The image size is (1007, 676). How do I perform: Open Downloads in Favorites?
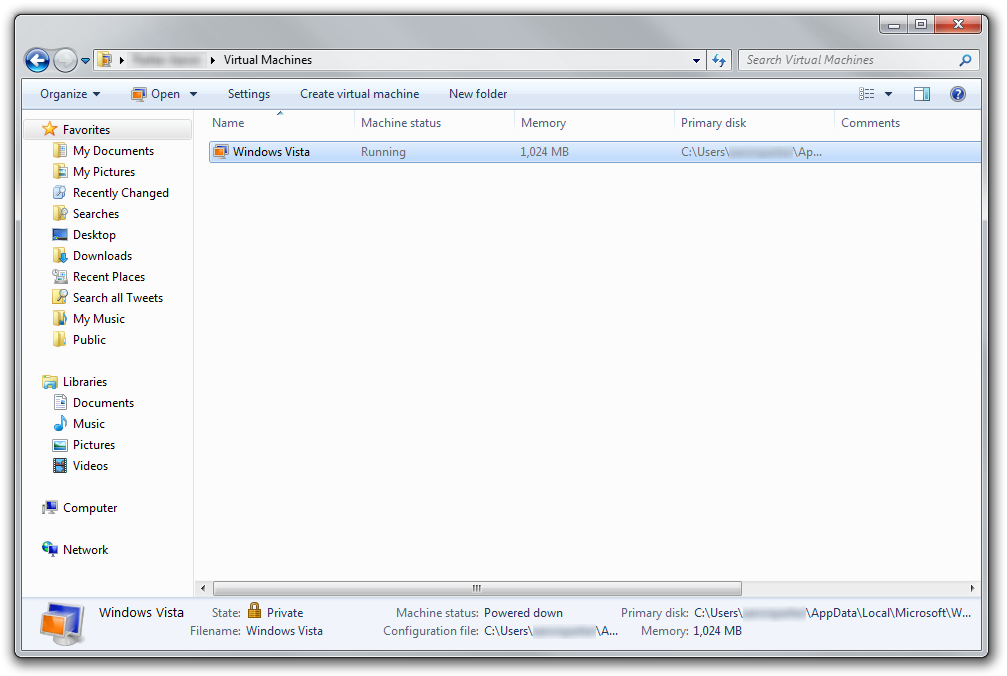point(102,256)
